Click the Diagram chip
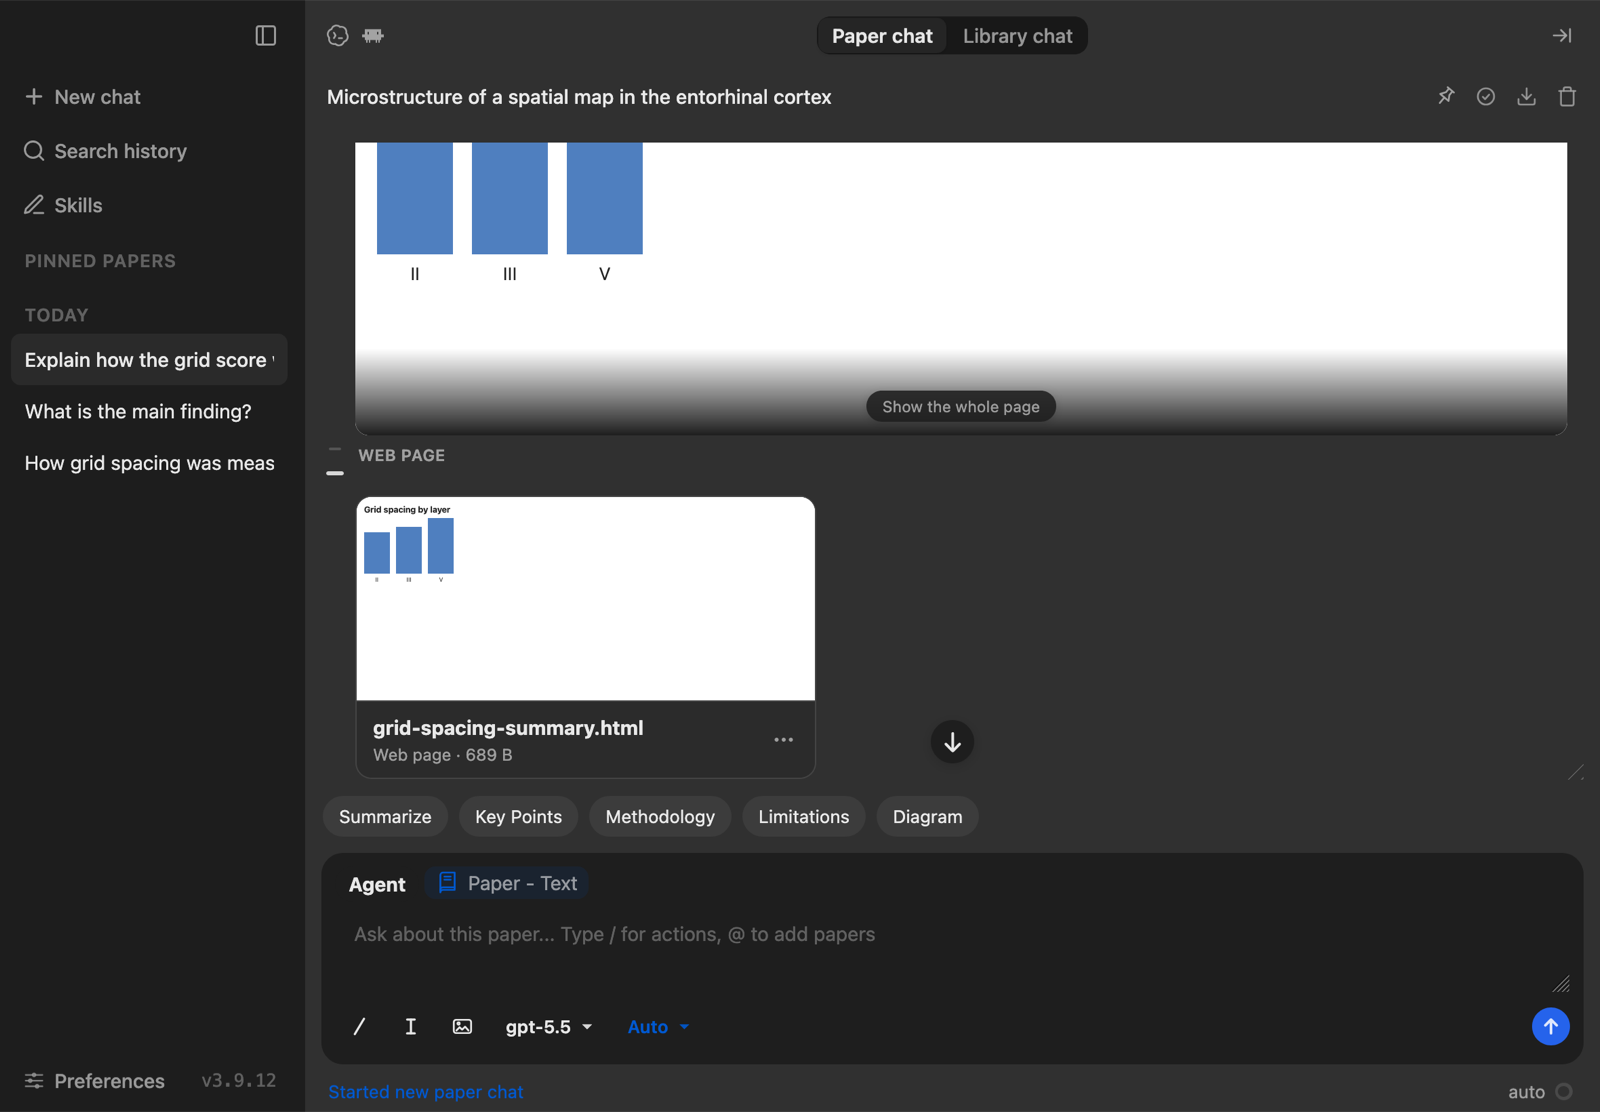The image size is (1600, 1112). pyautogui.click(x=927, y=817)
